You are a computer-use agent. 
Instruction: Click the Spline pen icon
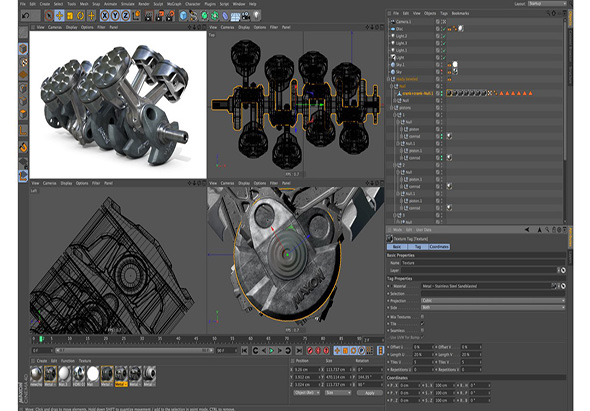click(193, 15)
